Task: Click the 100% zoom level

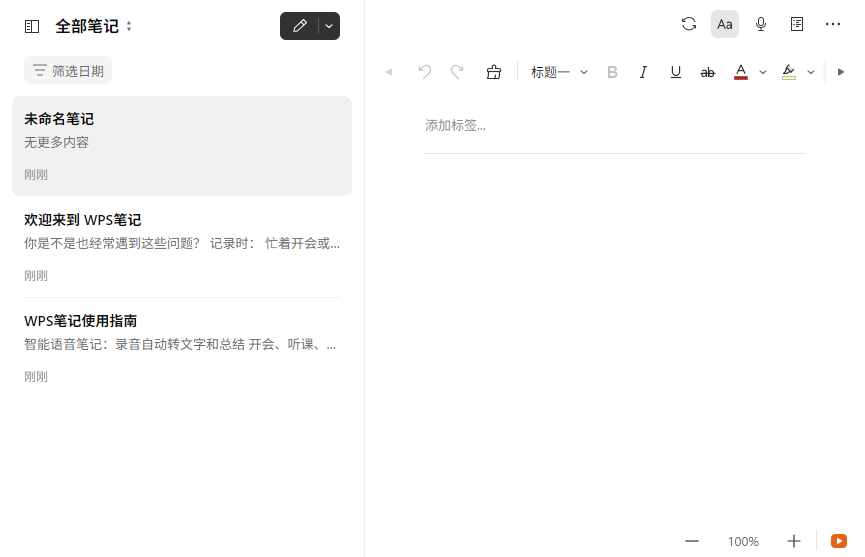Action: [x=743, y=542]
